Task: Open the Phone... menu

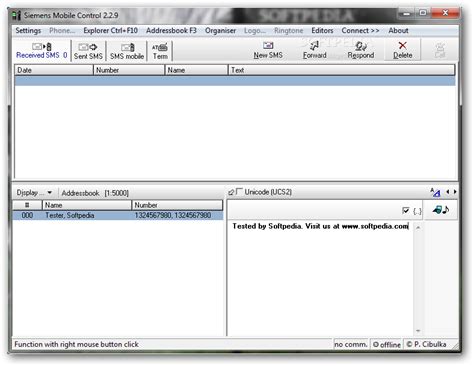Action: pyautogui.click(x=62, y=31)
